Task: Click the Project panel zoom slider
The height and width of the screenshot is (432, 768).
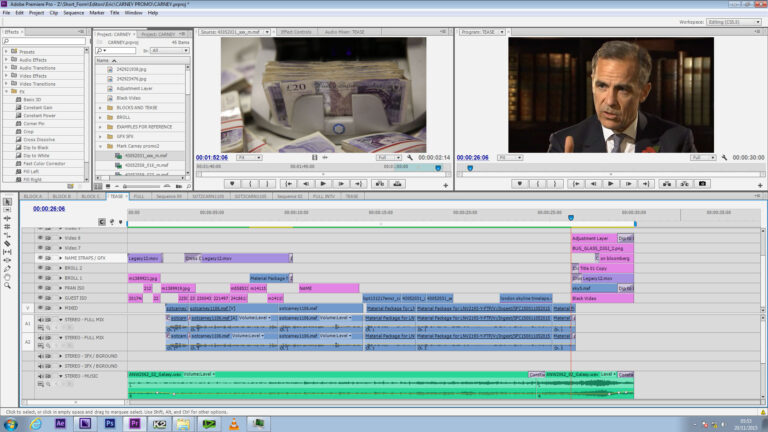Action: tap(142, 187)
